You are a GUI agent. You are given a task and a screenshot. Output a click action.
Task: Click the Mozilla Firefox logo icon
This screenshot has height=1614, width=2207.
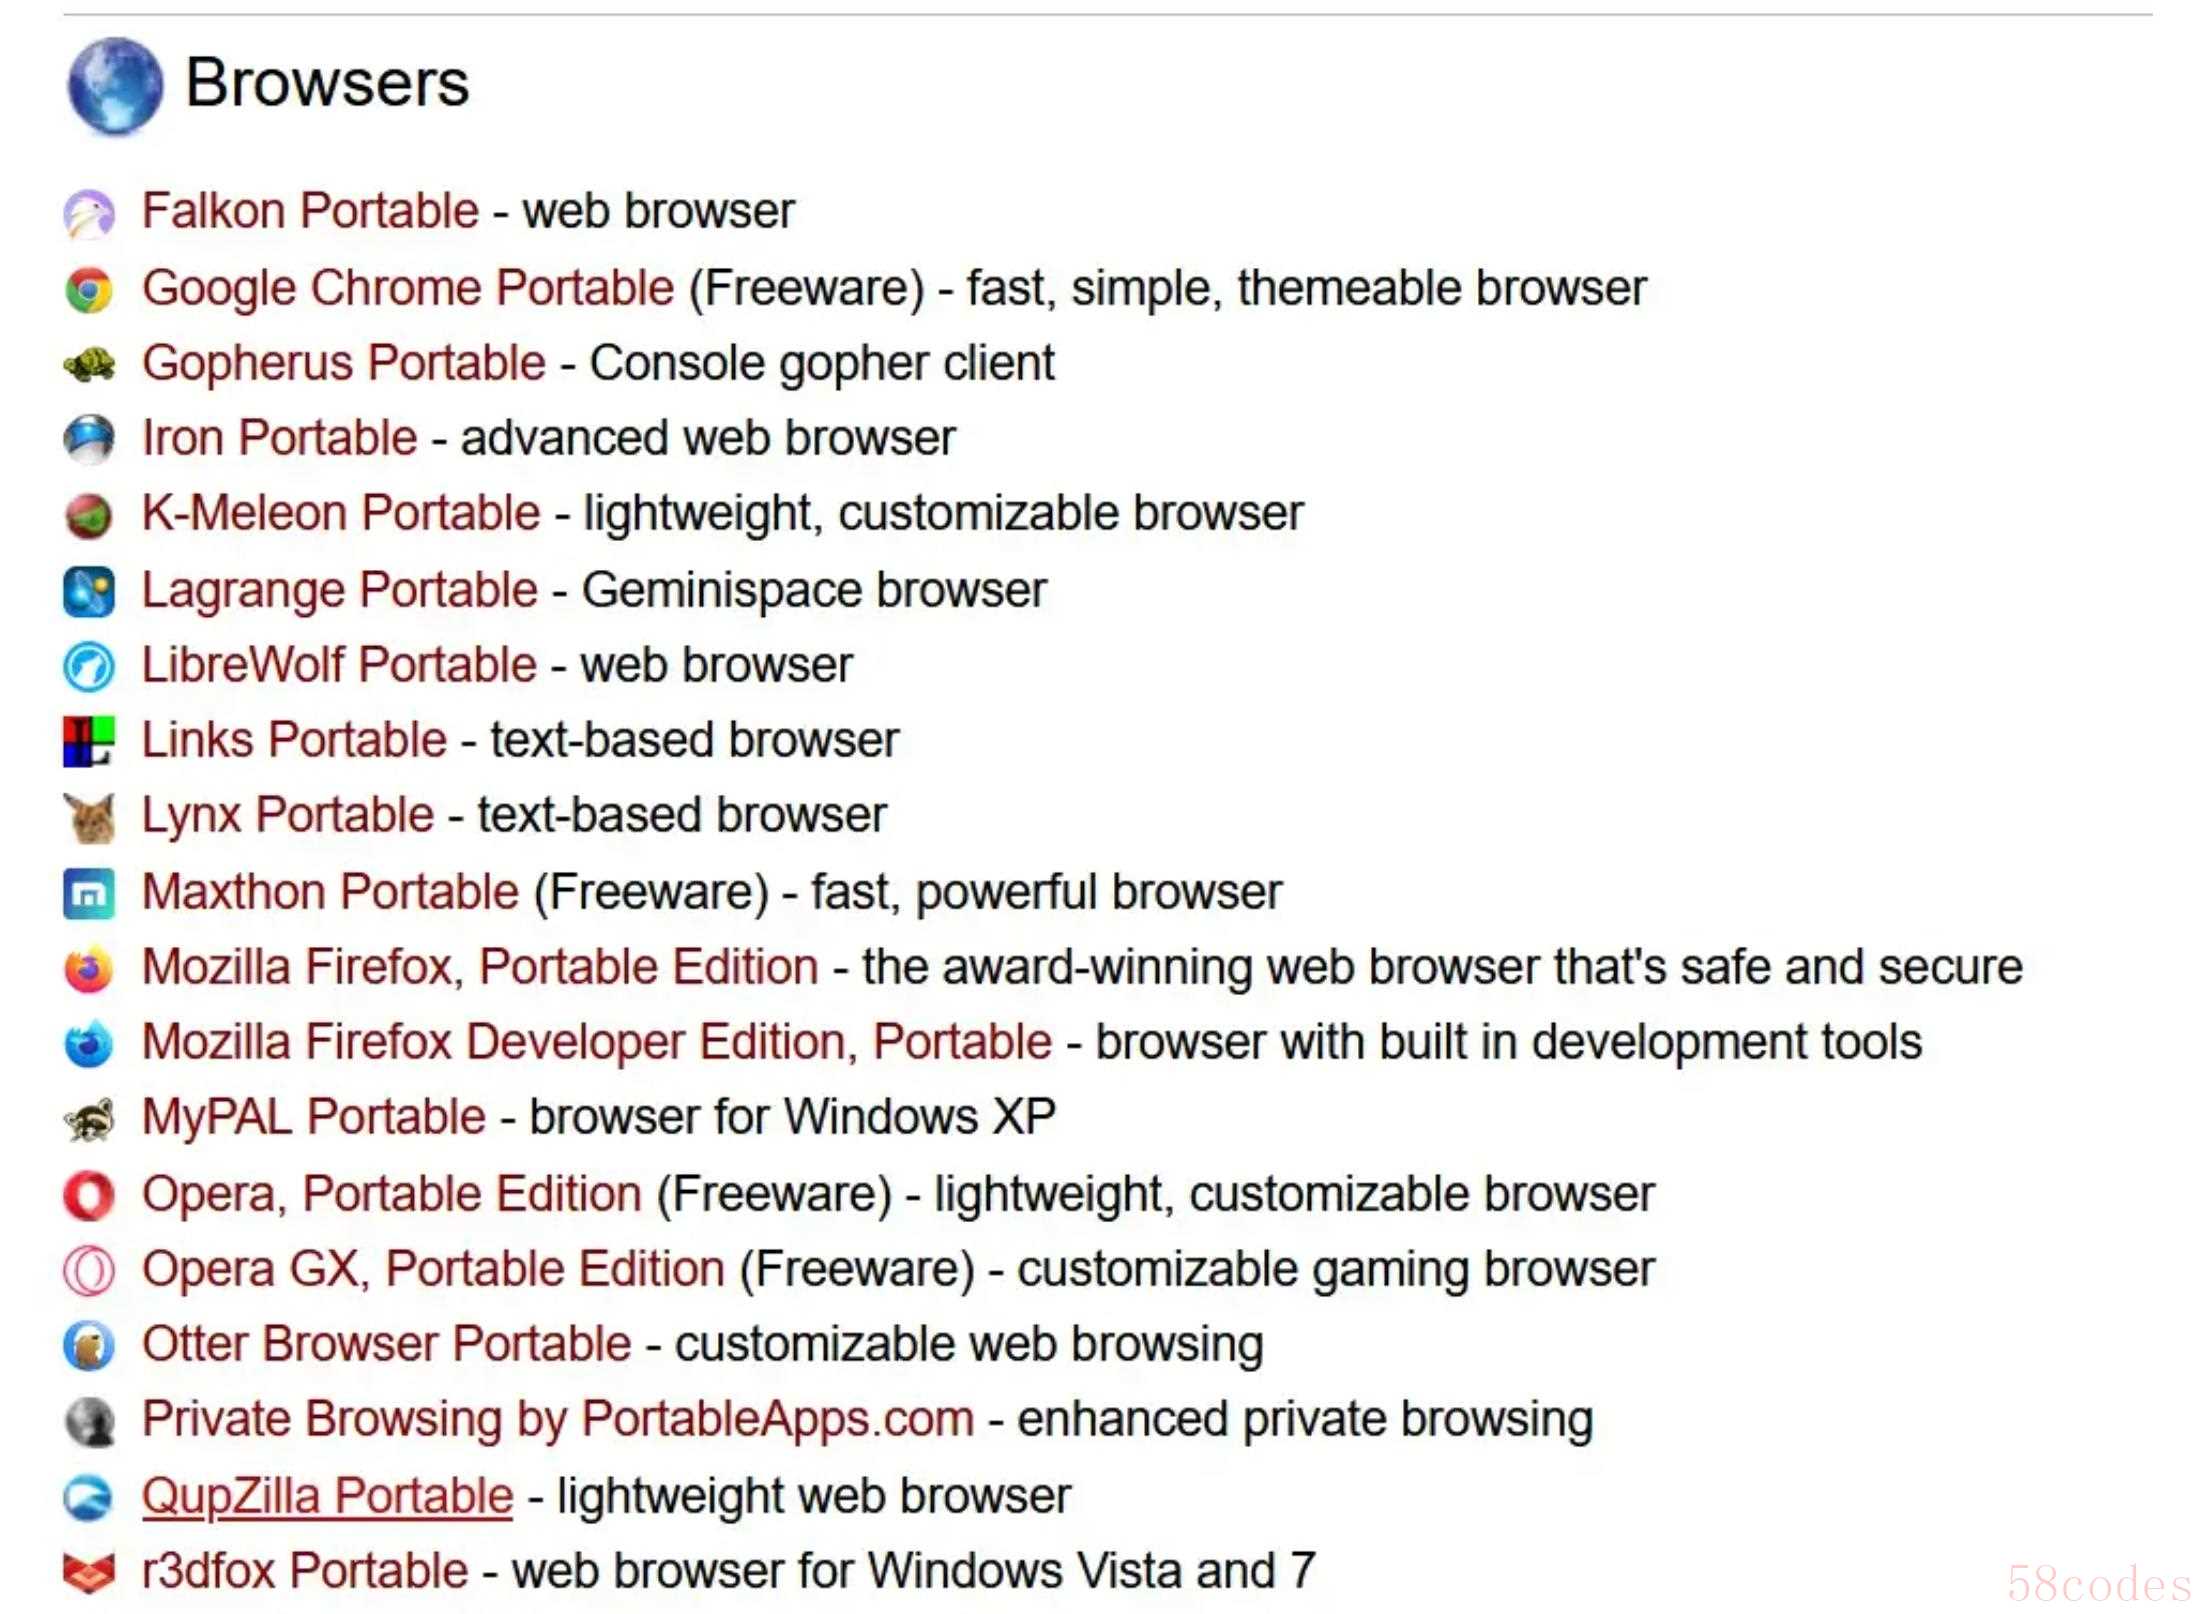click(89, 969)
